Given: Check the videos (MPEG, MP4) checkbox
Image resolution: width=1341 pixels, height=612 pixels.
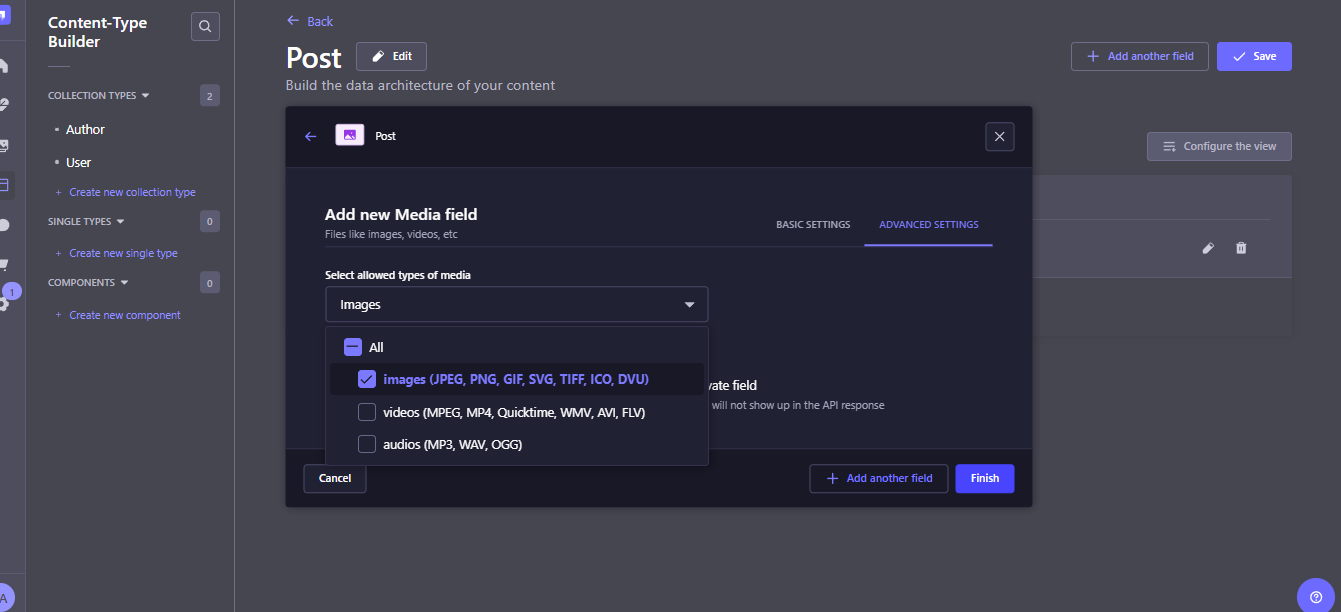Looking at the screenshot, I should pyautogui.click(x=367, y=412).
